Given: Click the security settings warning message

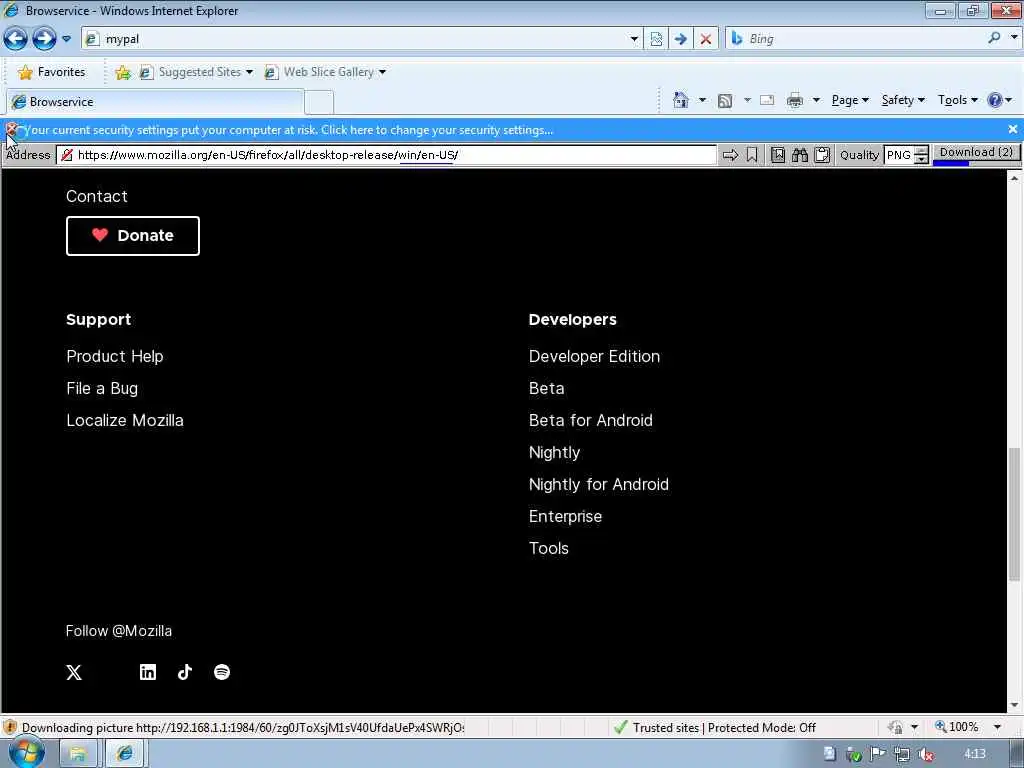Looking at the screenshot, I should [289, 130].
